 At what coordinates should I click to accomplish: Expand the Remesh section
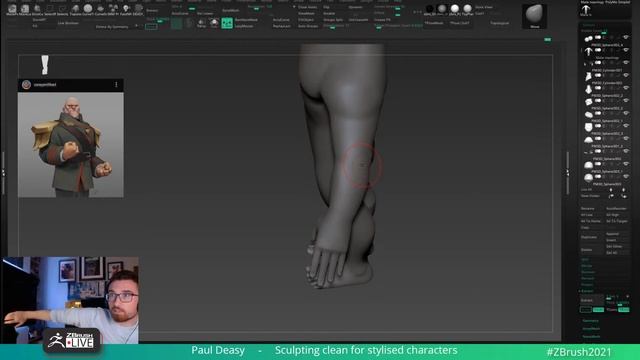pos(587,278)
